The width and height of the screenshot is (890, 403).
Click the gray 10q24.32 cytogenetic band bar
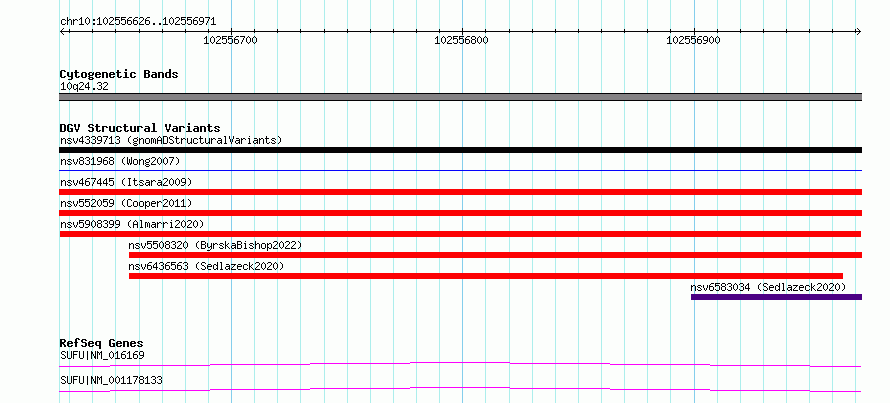coord(460,97)
